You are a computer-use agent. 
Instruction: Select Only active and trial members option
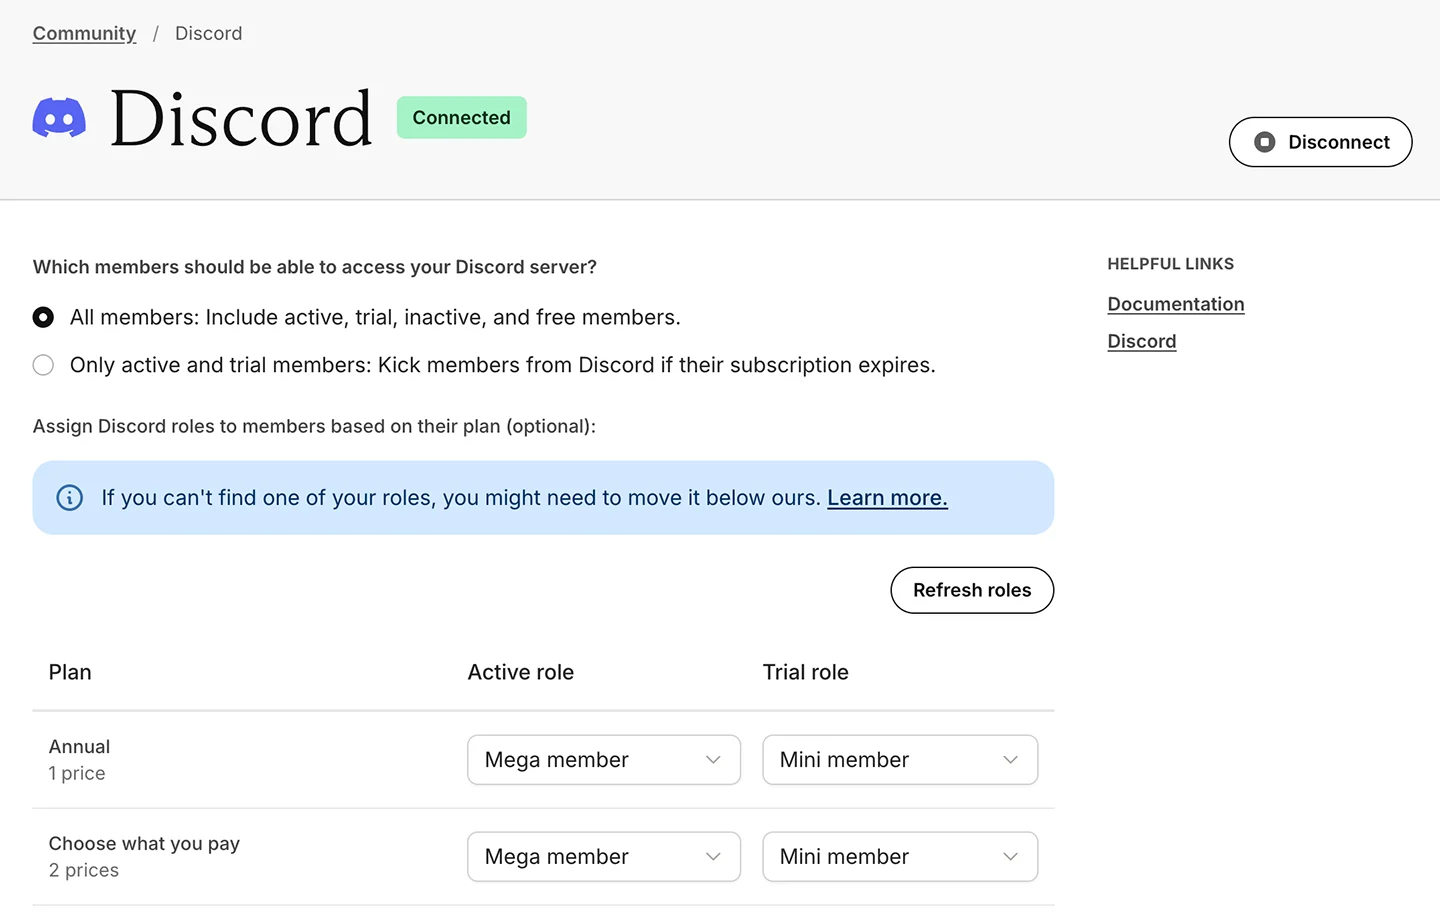[43, 365]
